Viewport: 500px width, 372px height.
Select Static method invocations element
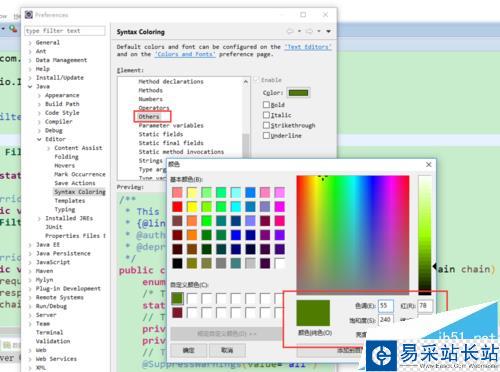(181, 152)
